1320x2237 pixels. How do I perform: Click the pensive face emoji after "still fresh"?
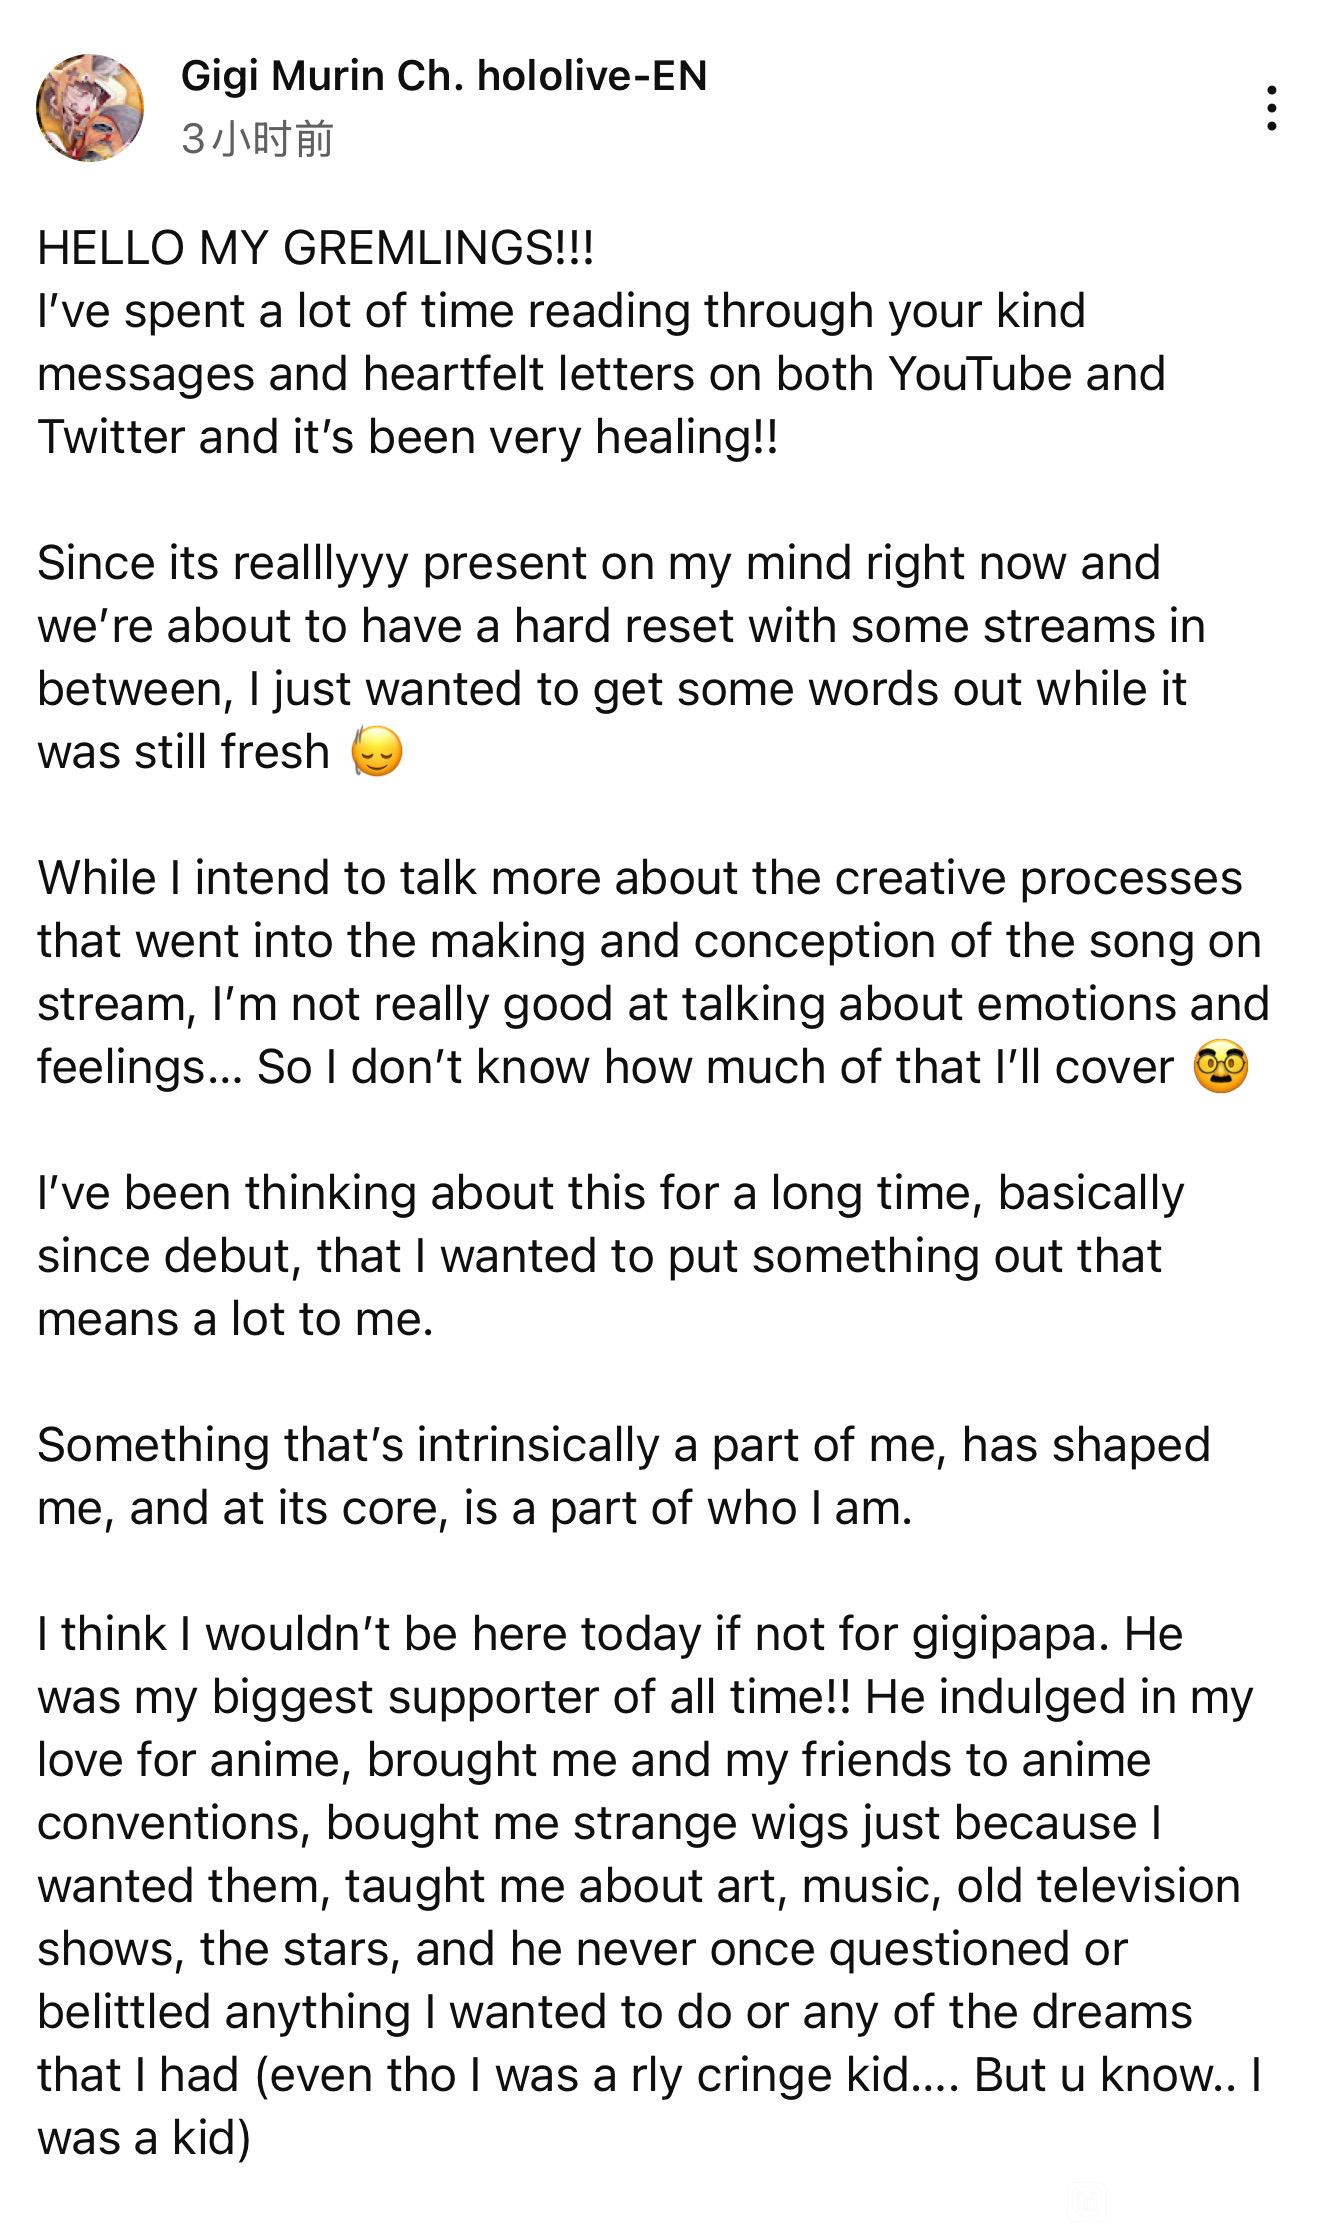[377, 753]
